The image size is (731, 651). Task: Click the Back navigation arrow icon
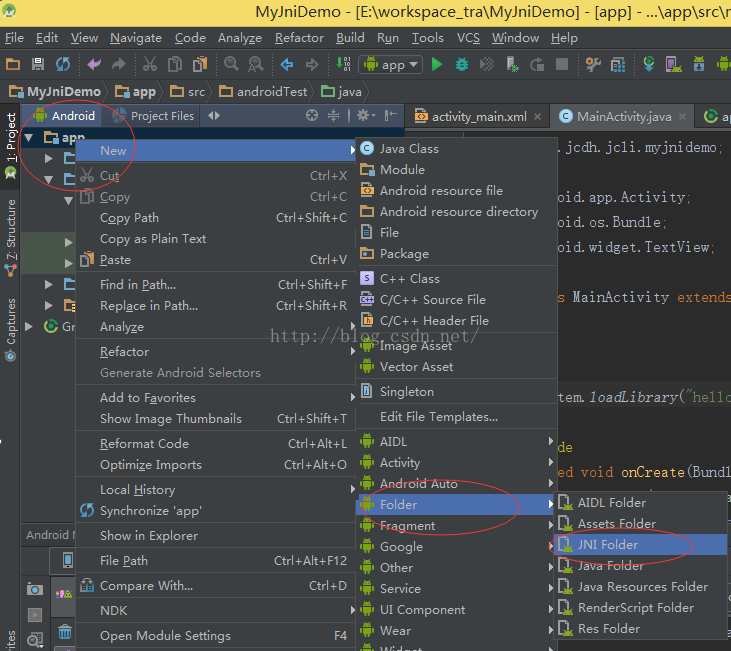287,64
